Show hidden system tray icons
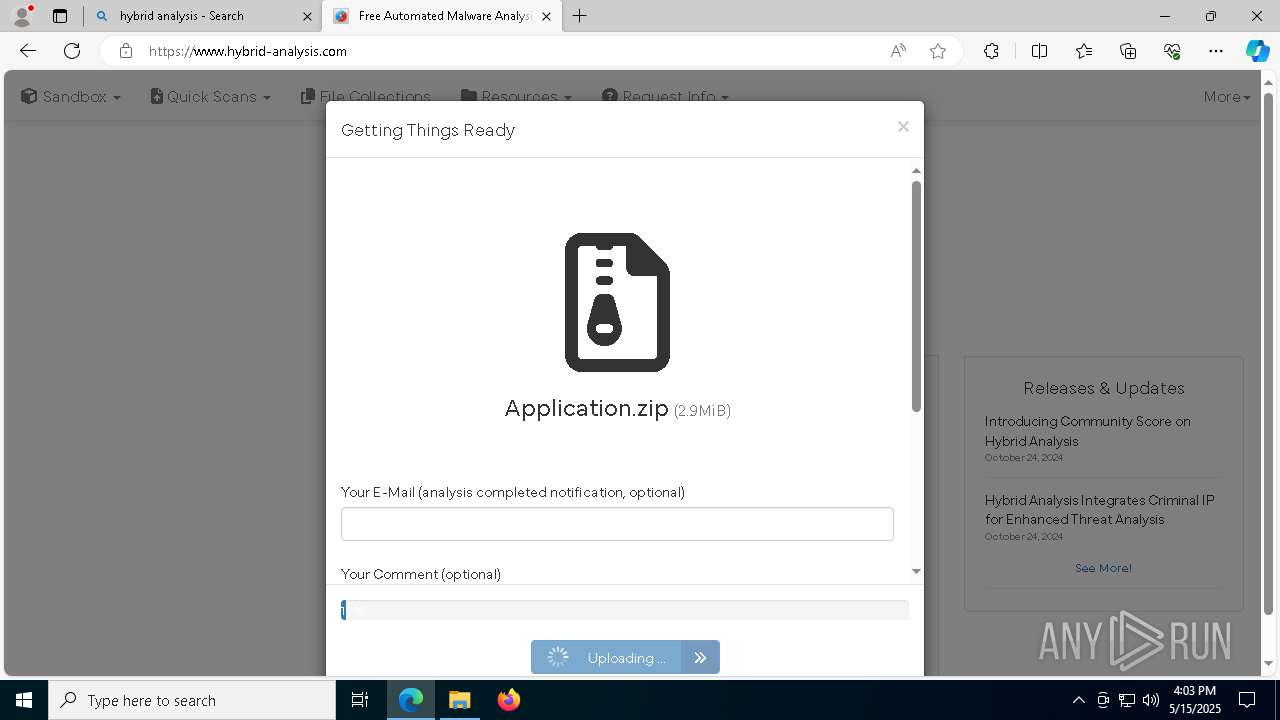This screenshot has height=720, width=1280. (x=1078, y=700)
